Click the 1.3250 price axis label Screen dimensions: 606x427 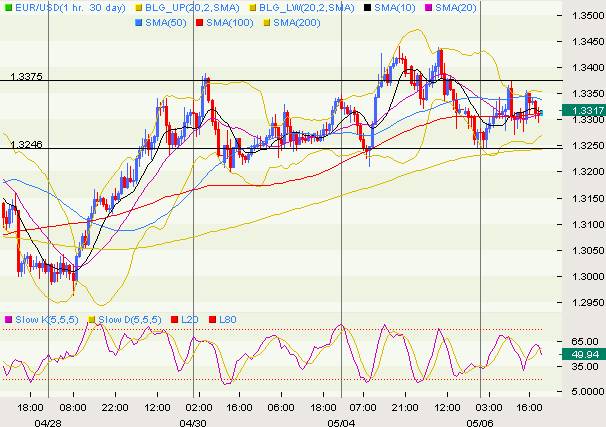point(588,146)
